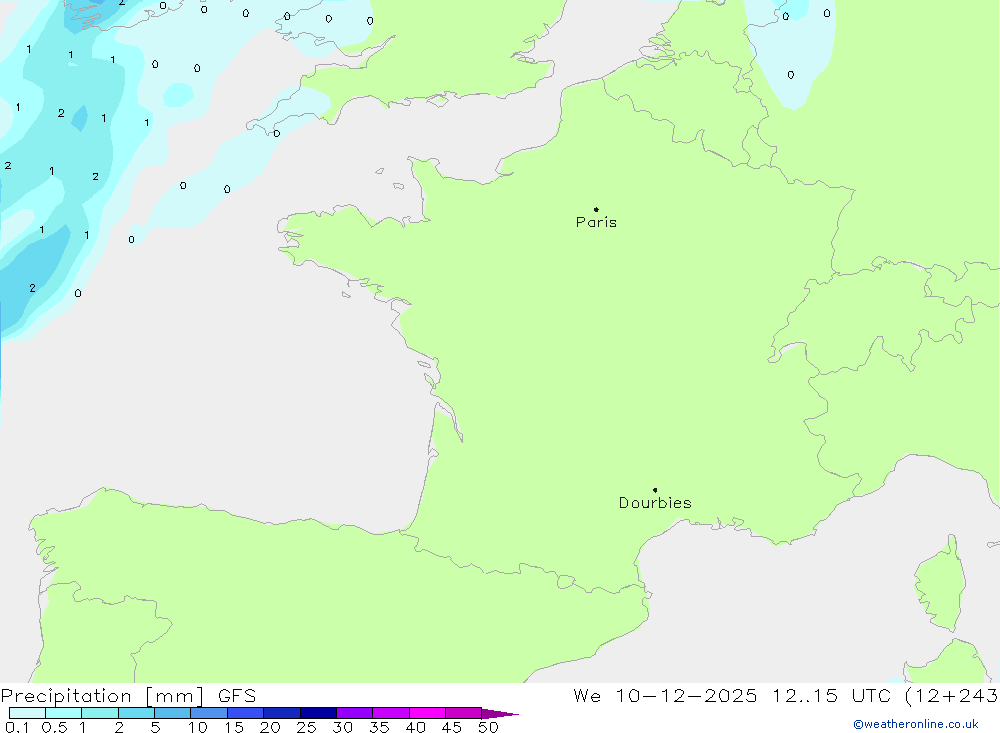Click the 20 legend scale value
This screenshot has height=733, width=1000.
270,727
